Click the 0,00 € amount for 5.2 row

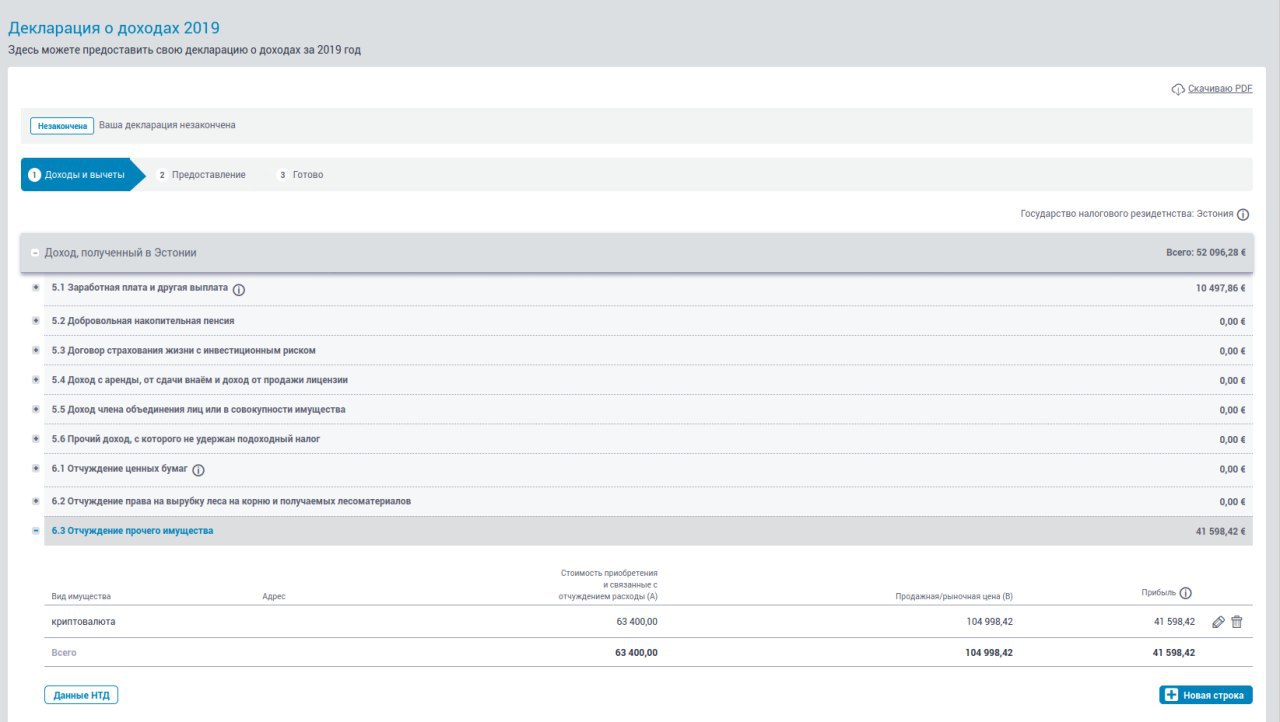coord(1232,321)
